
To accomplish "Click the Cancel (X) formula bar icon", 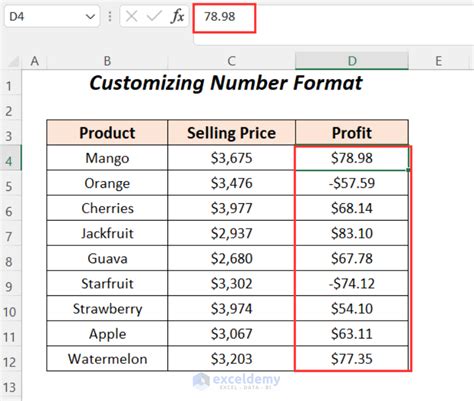I will 132,16.
